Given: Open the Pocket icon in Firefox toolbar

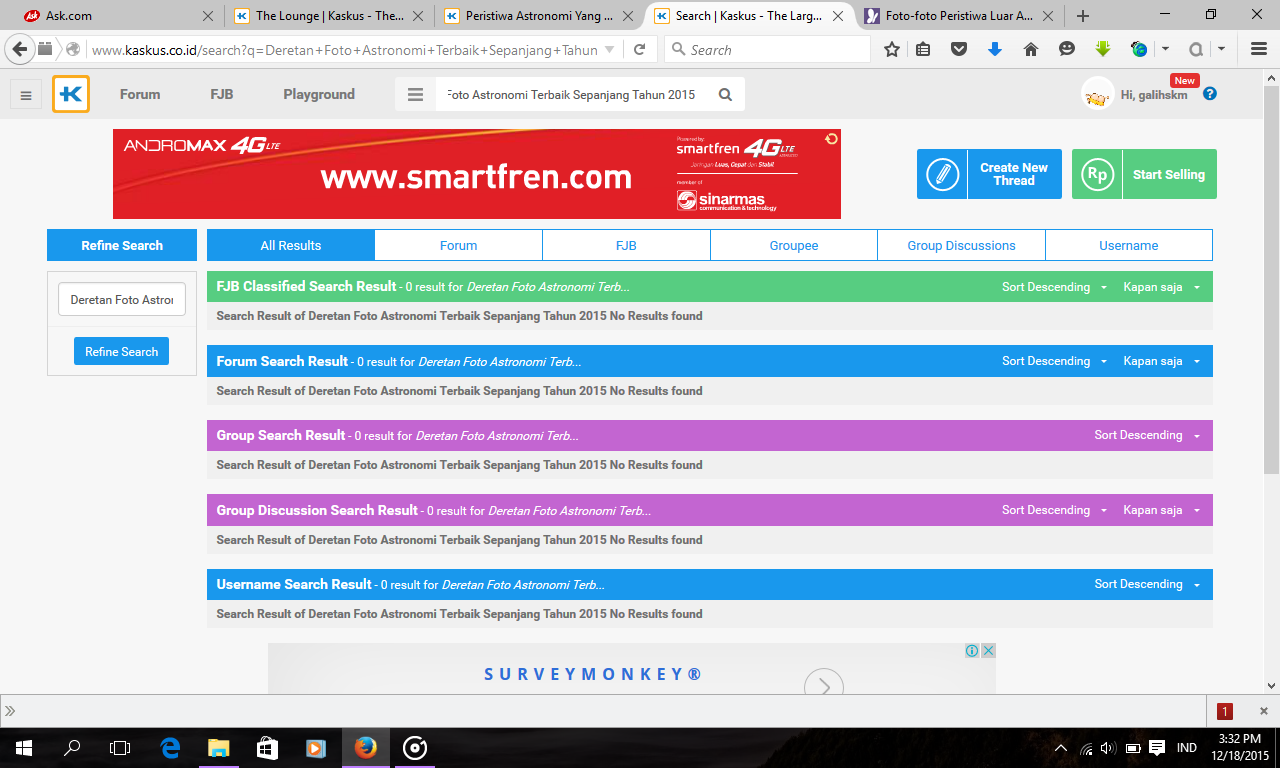Looking at the screenshot, I should tap(959, 49).
